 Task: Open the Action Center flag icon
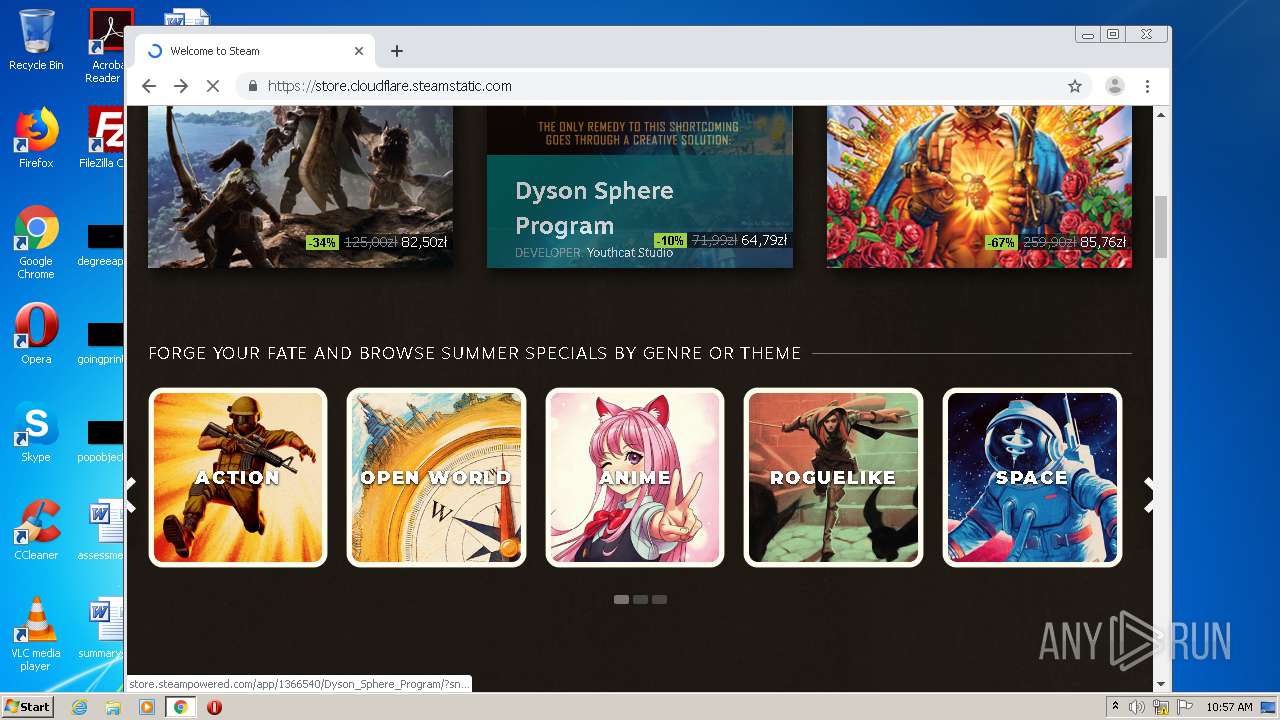point(1185,707)
